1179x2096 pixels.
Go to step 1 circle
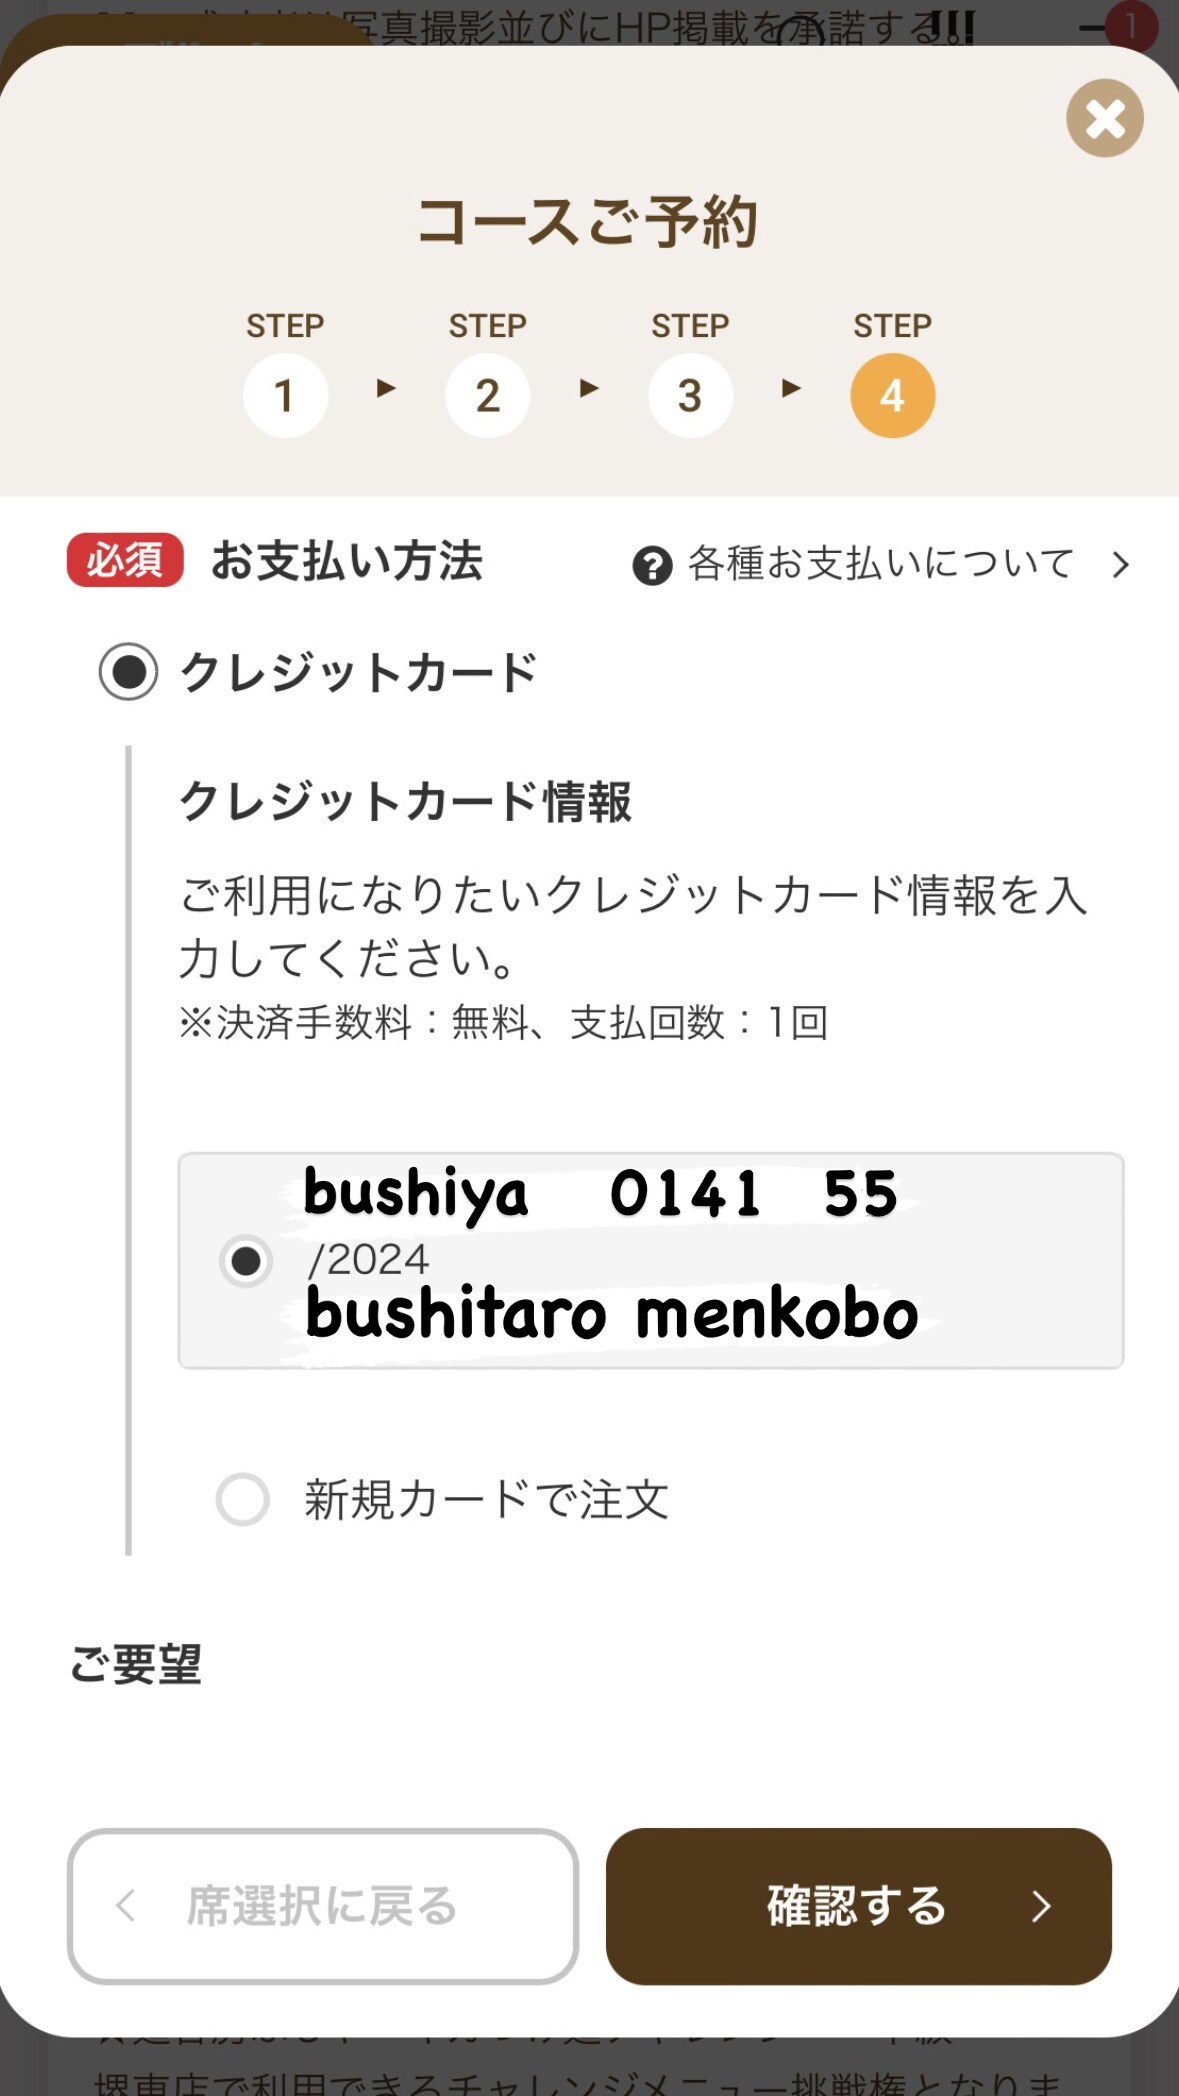point(285,396)
